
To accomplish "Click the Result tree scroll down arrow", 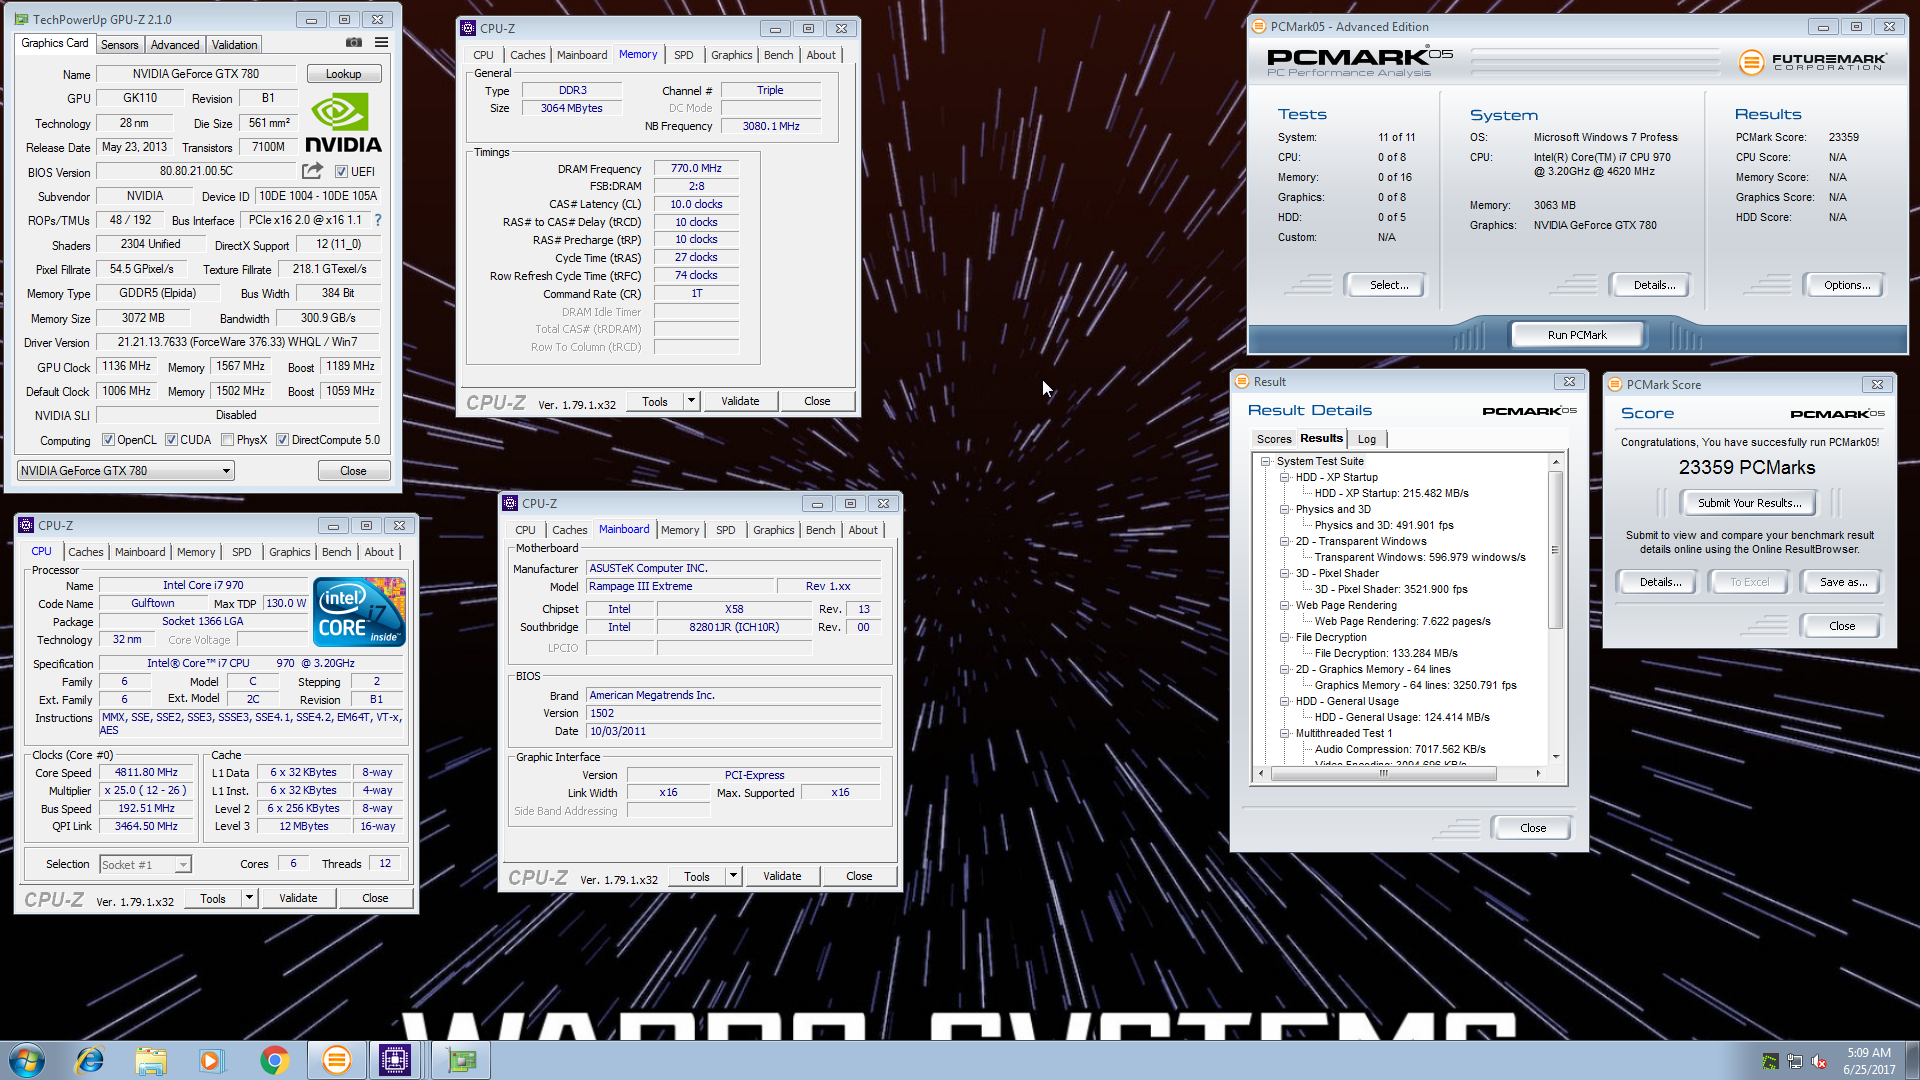I will tap(1555, 757).
